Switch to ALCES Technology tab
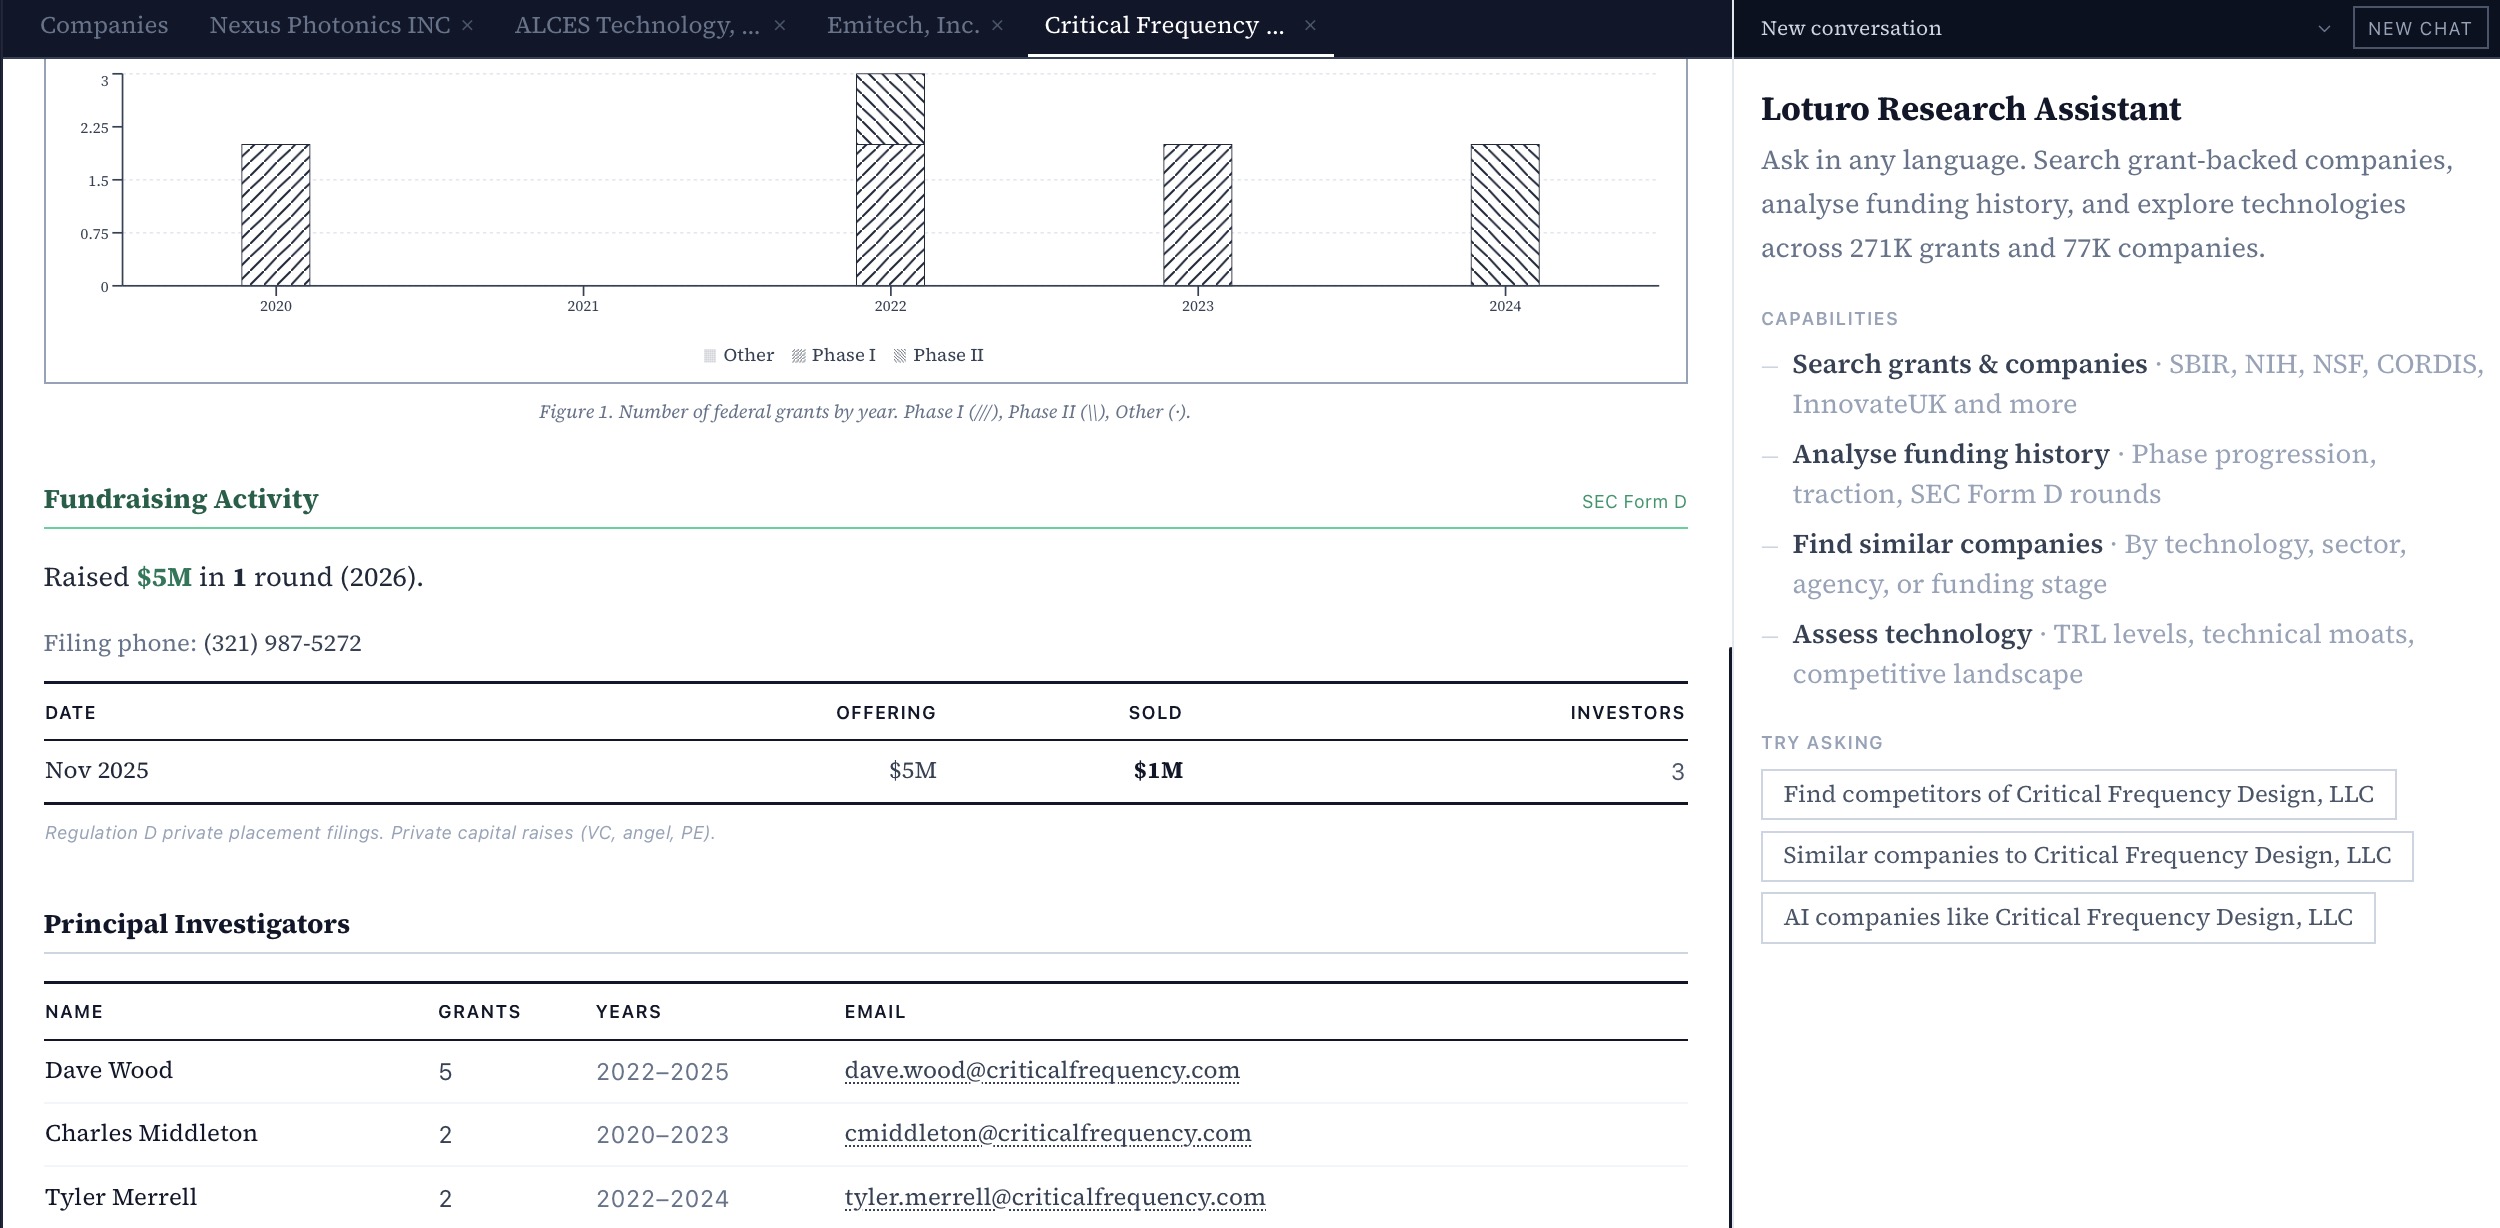This screenshot has width=2500, height=1228. pos(637,26)
